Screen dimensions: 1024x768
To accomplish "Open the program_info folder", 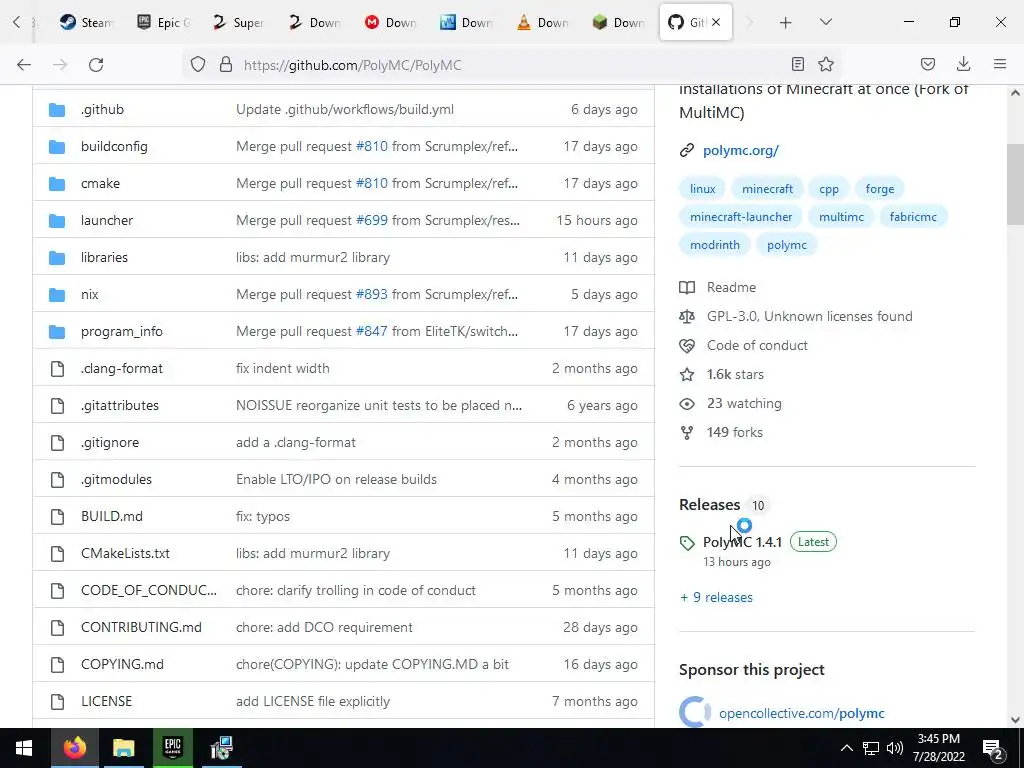I will pos(121,331).
